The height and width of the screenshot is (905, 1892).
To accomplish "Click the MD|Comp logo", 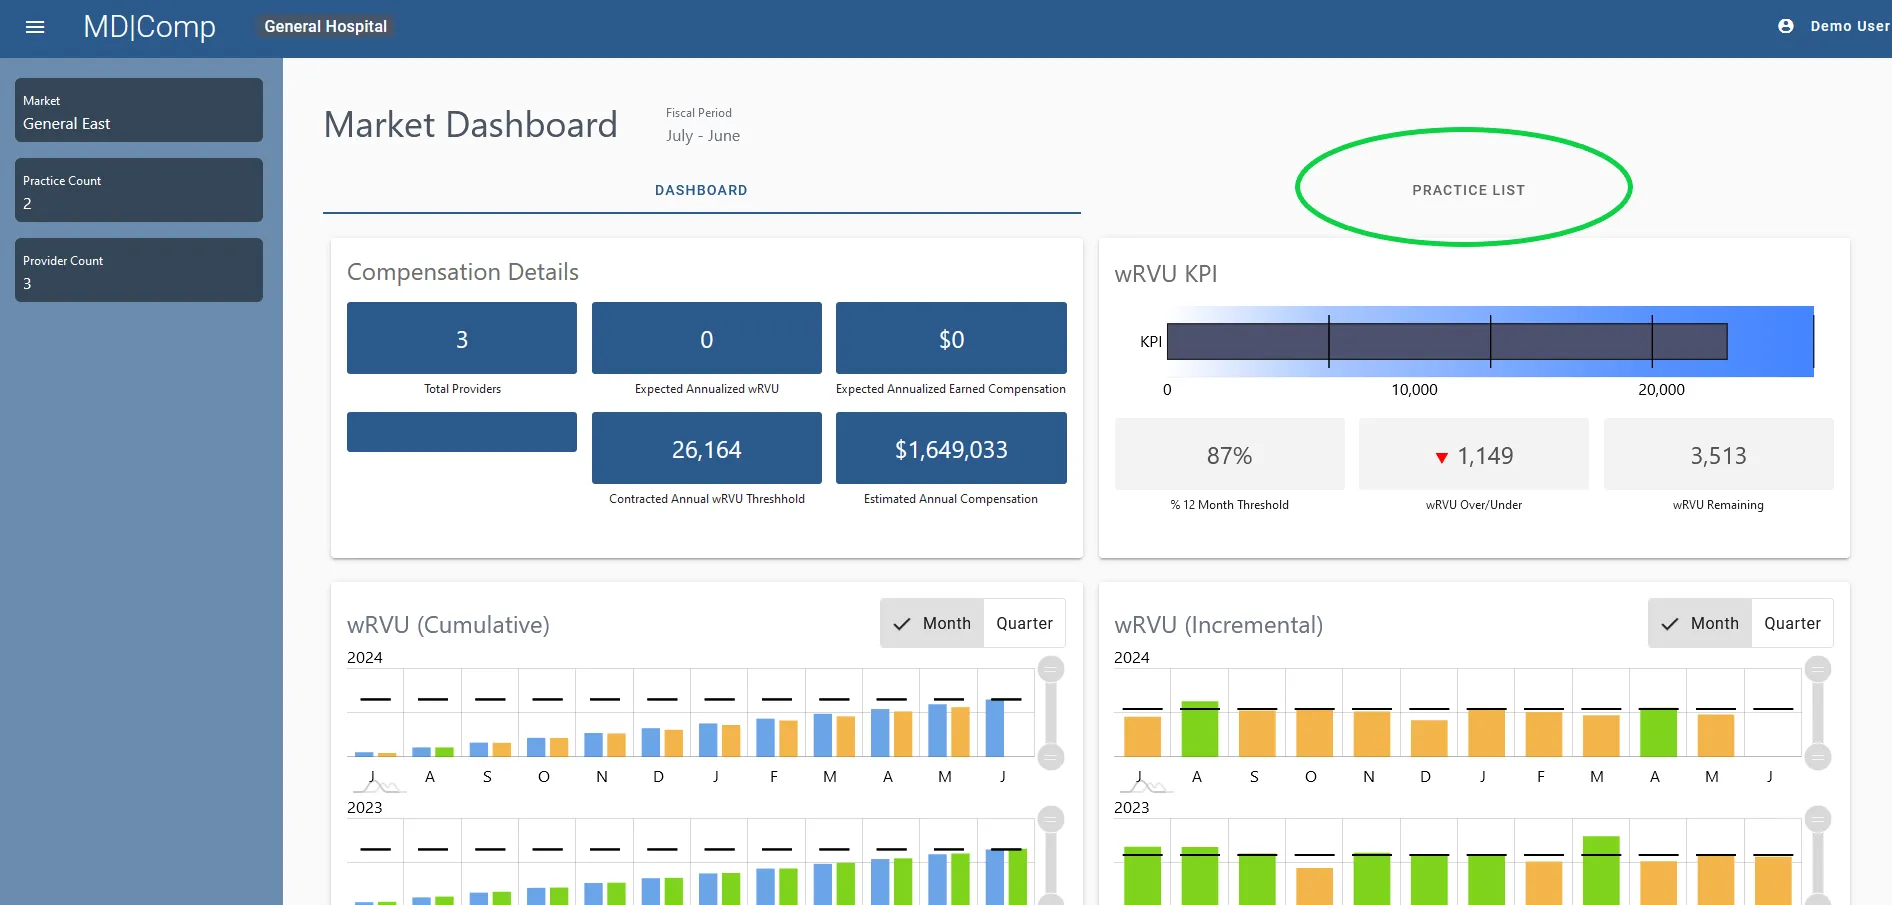I will coord(149,27).
